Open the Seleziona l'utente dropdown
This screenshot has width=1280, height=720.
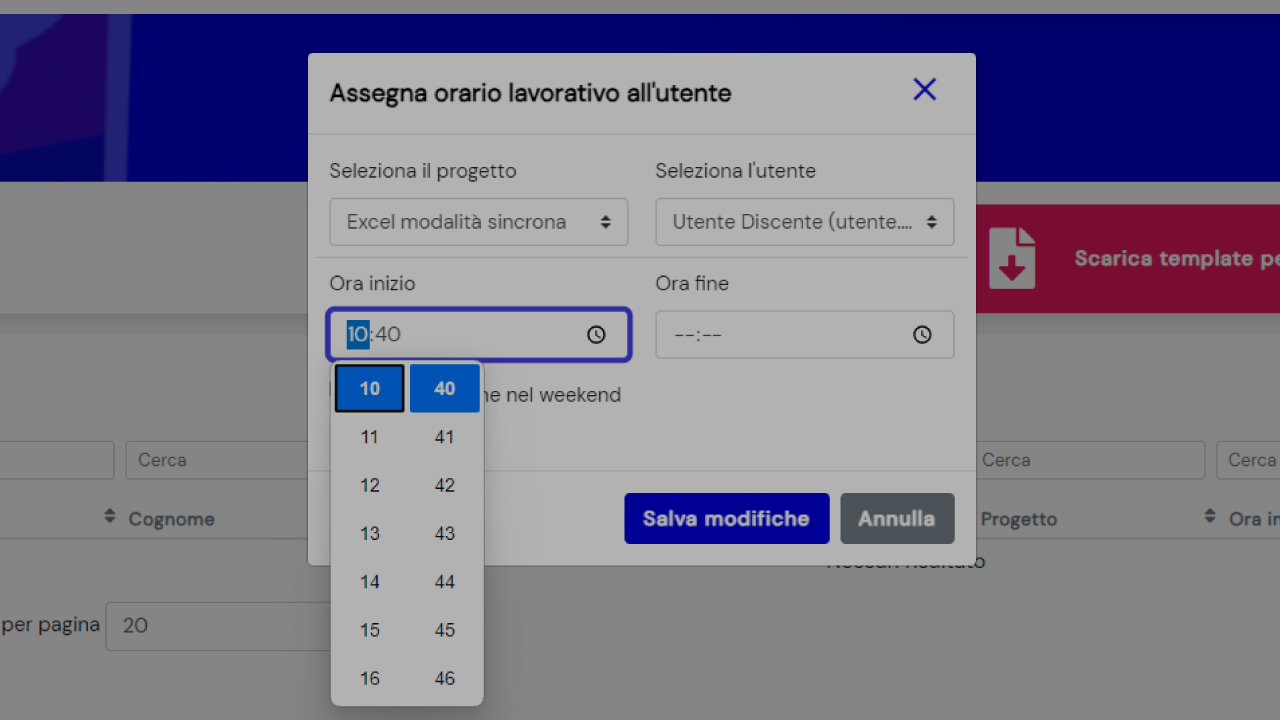click(x=804, y=222)
